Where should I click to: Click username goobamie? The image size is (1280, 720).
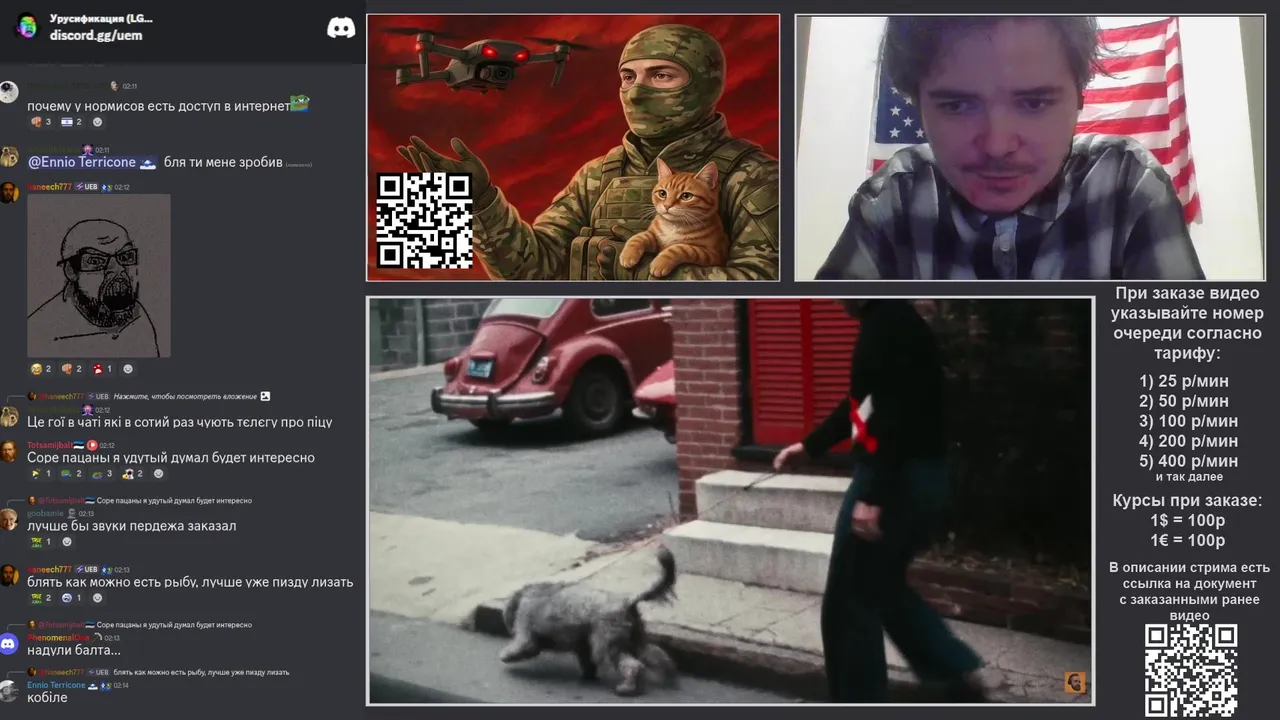click(45, 513)
